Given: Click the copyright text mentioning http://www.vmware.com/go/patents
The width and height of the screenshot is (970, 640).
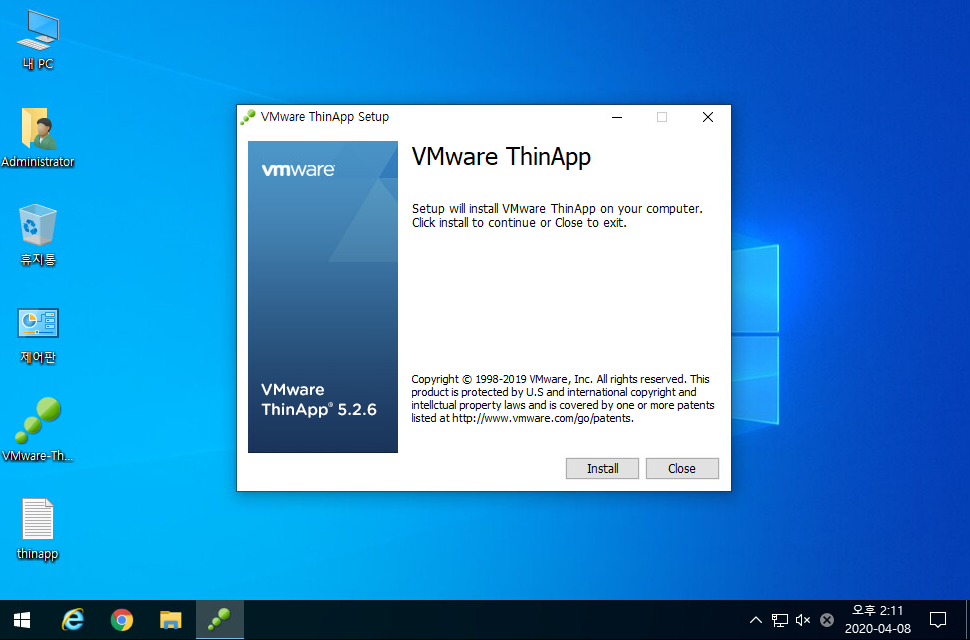Looking at the screenshot, I should pos(563,399).
